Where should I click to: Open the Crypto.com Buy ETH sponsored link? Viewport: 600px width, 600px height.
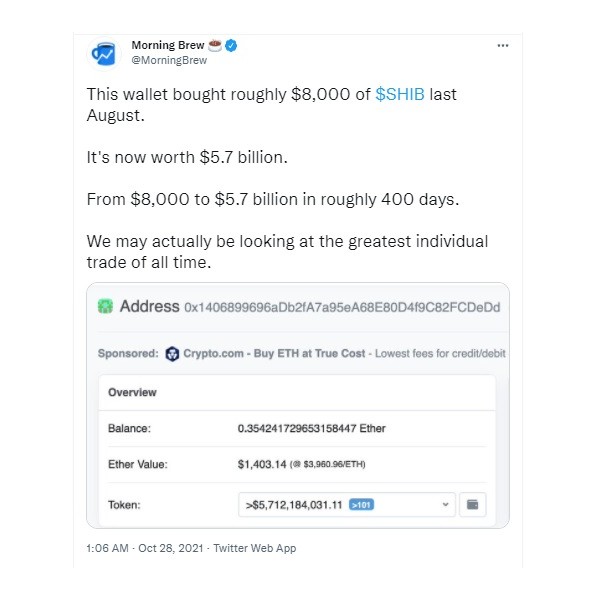[274, 354]
